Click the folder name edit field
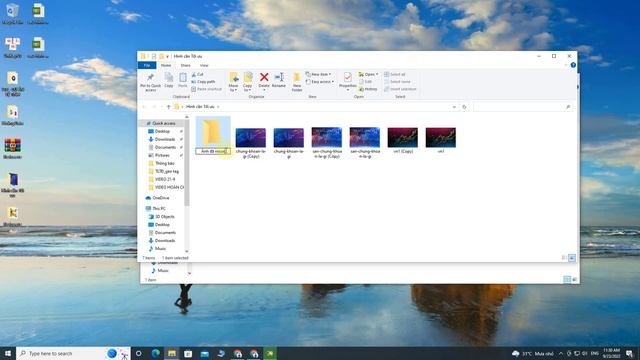640x360 pixels. 213,151
